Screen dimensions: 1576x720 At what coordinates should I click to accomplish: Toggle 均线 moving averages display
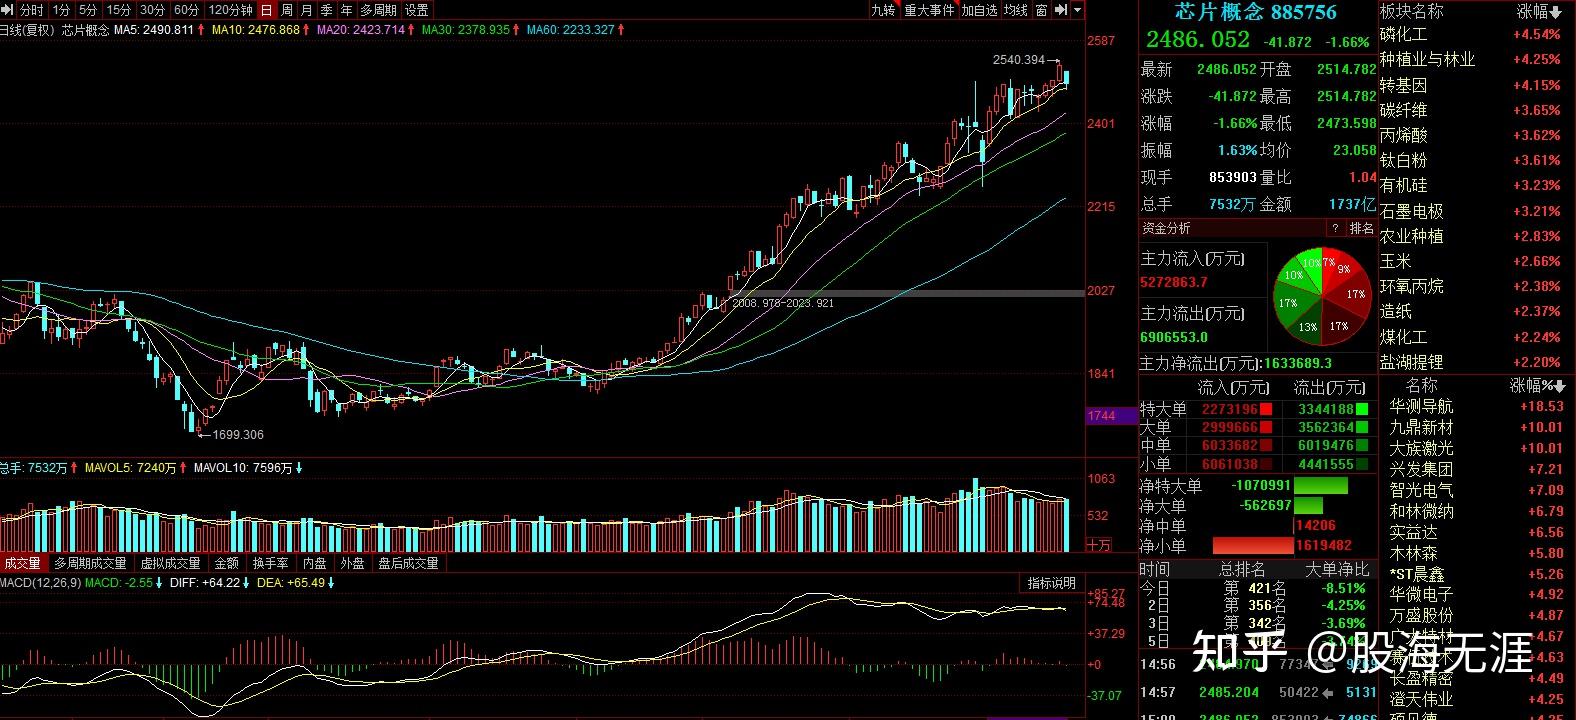coord(1016,10)
